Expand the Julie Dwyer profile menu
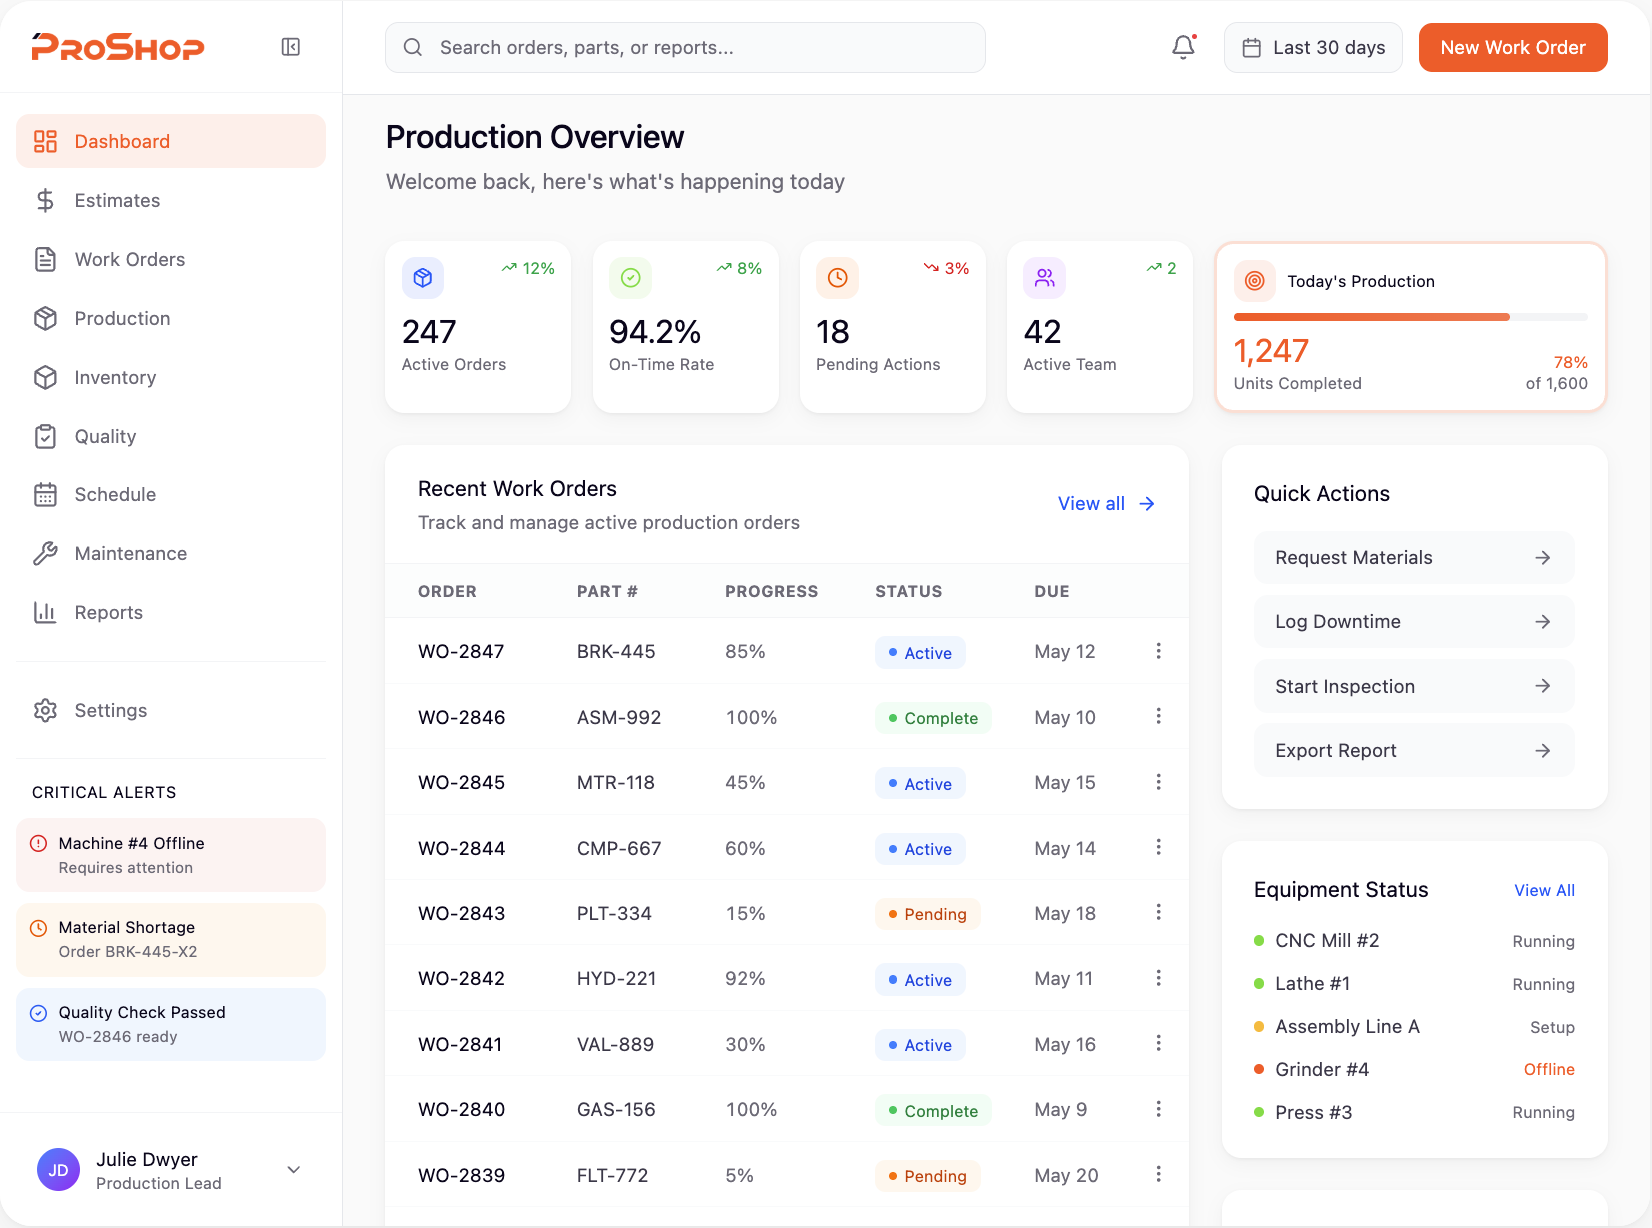Screen dimensions: 1652x1228 click(x=293, y=1170)
